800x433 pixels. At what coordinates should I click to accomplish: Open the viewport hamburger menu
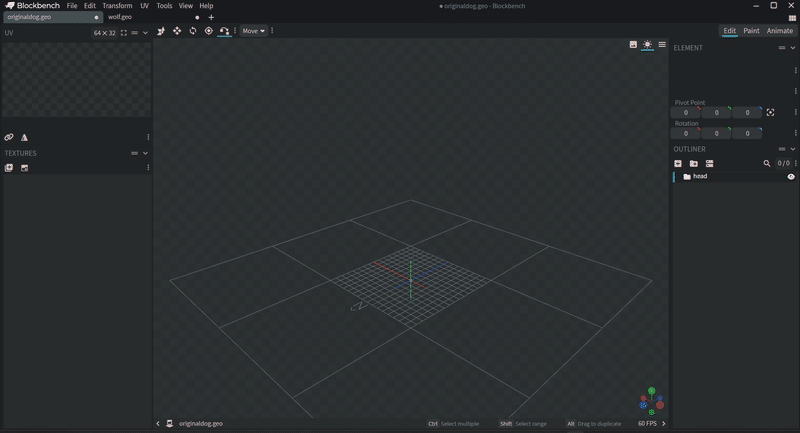click(x=662, y=45)
